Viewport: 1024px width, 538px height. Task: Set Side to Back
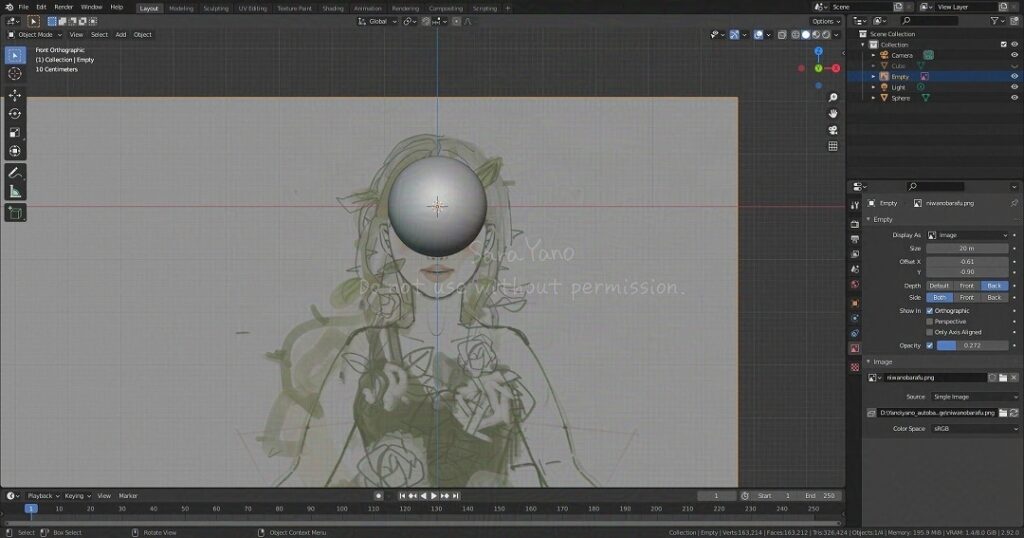(994, 298)
